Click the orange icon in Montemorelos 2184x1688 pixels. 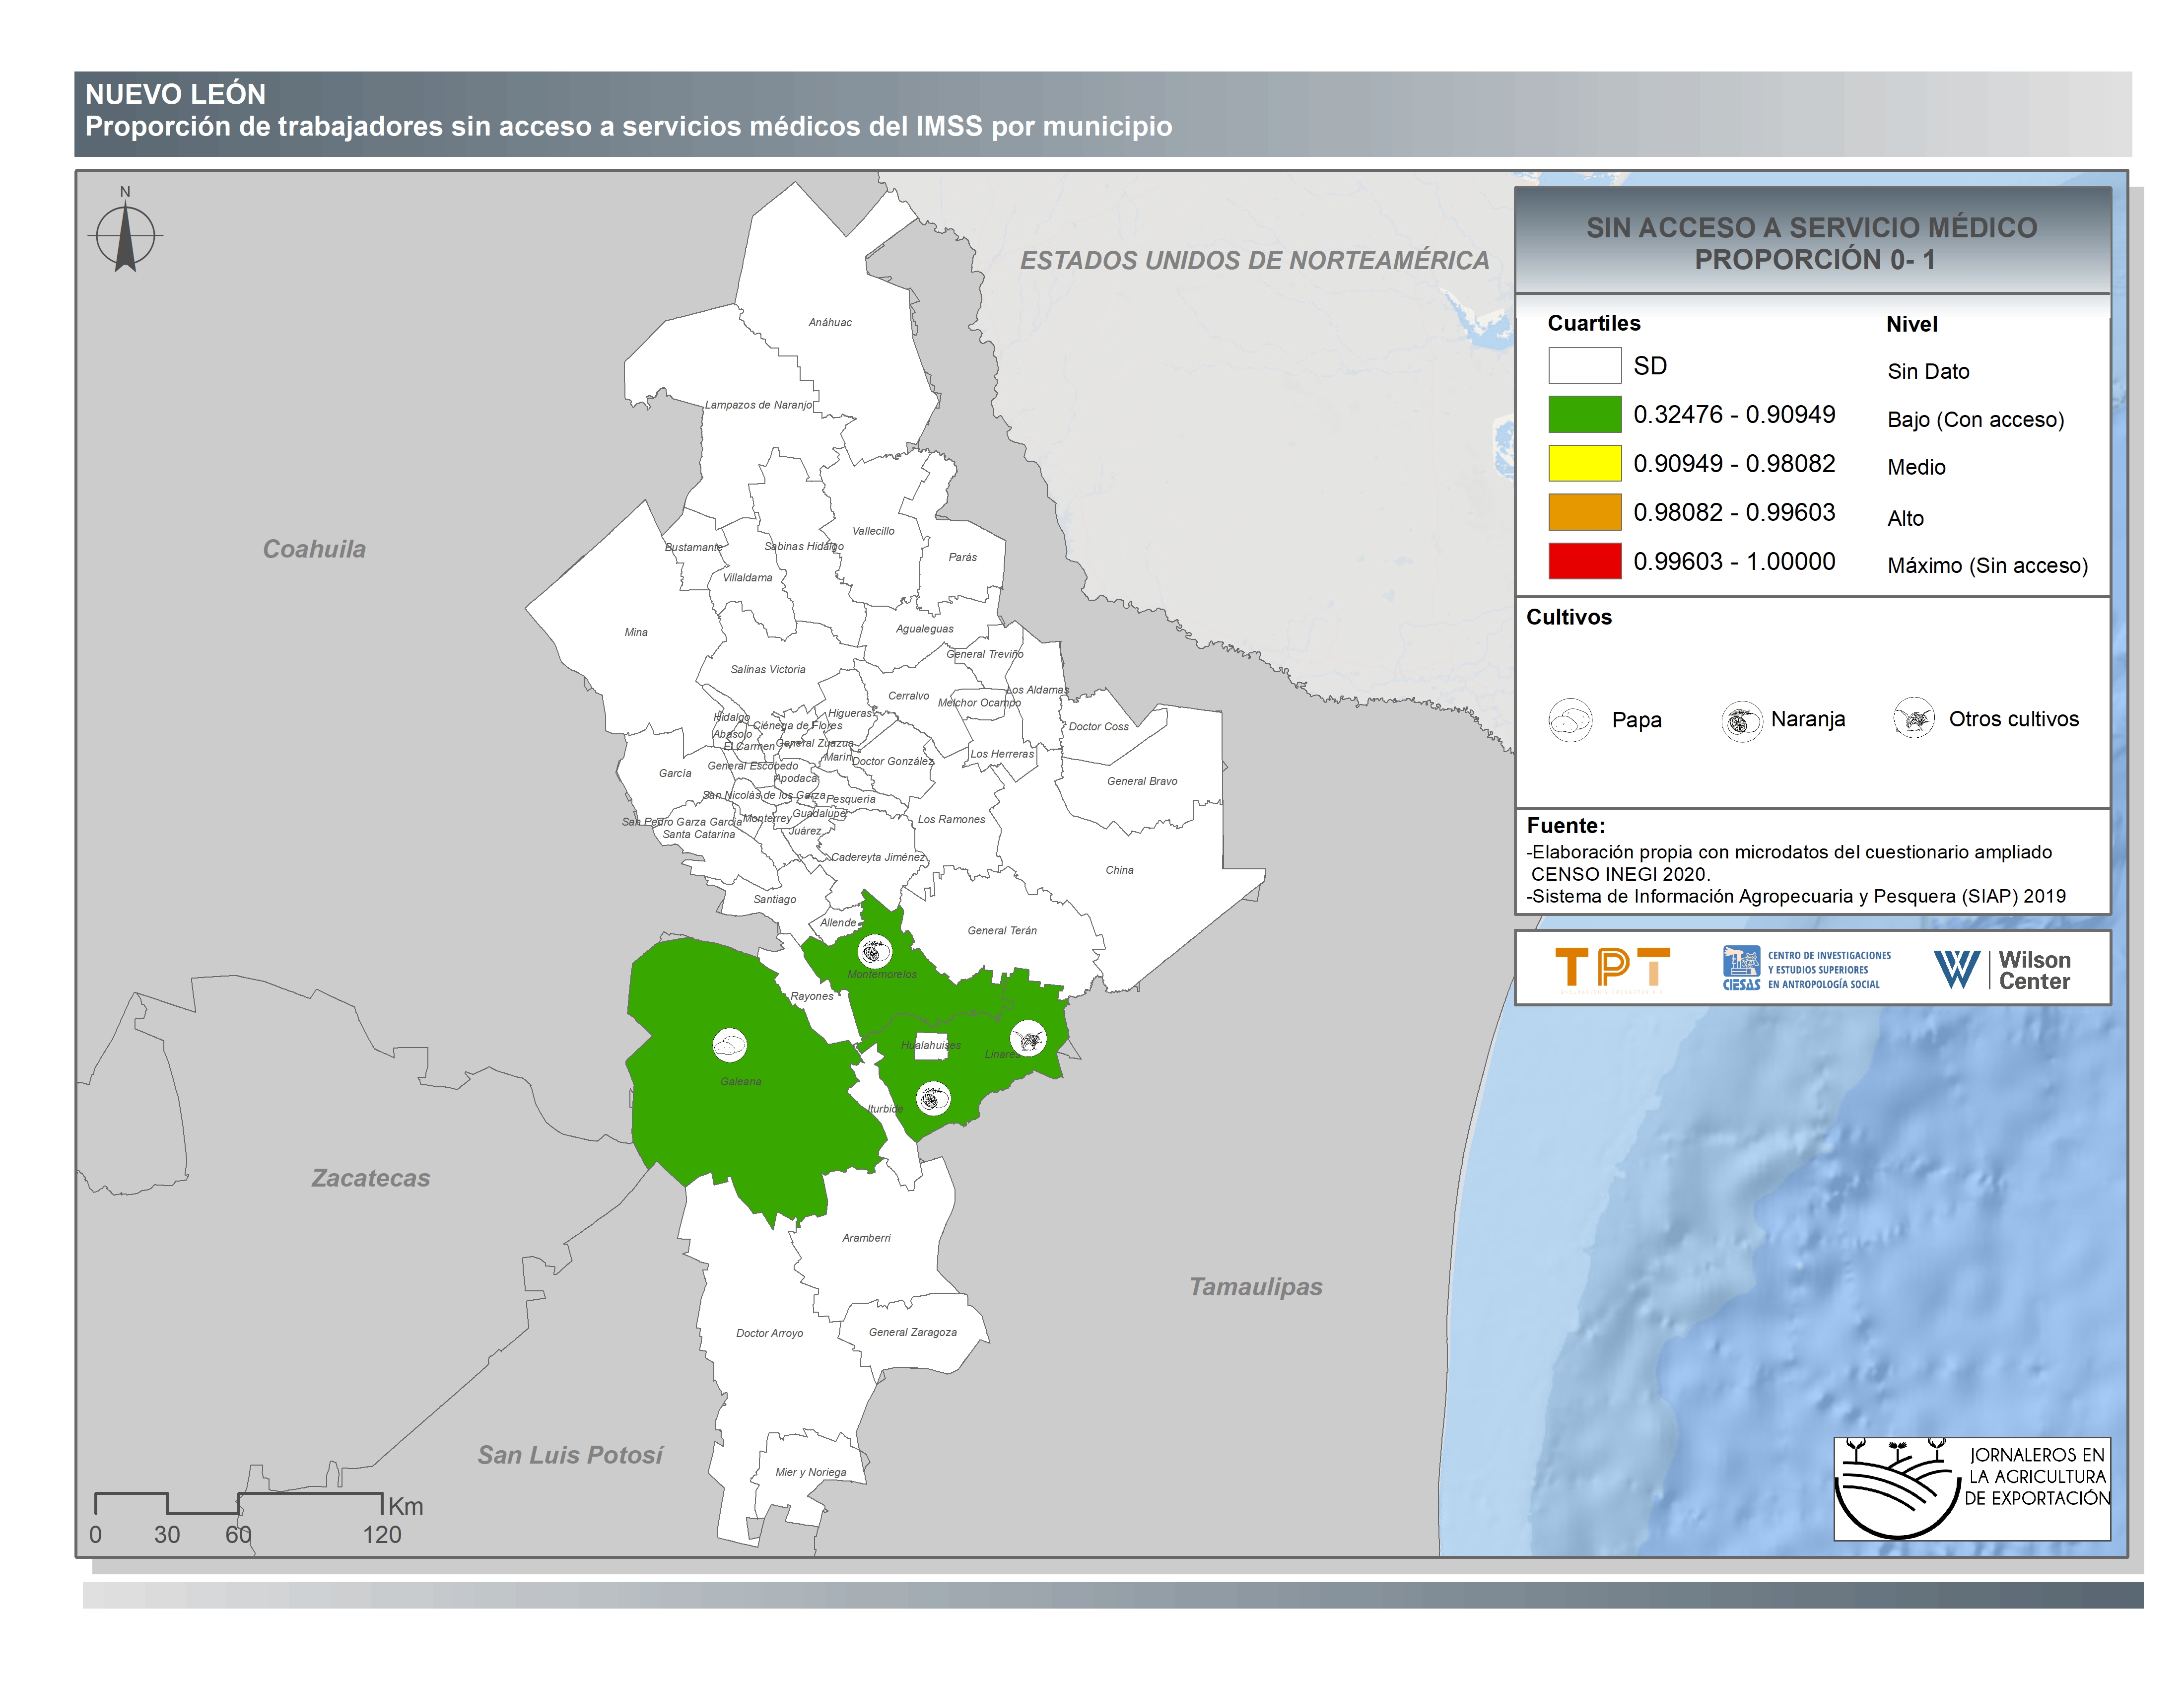[875, 950]
